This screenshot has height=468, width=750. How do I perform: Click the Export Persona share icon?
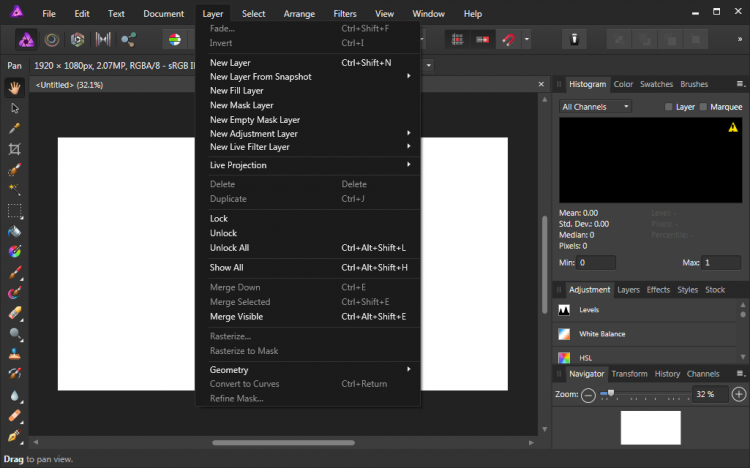129,40
